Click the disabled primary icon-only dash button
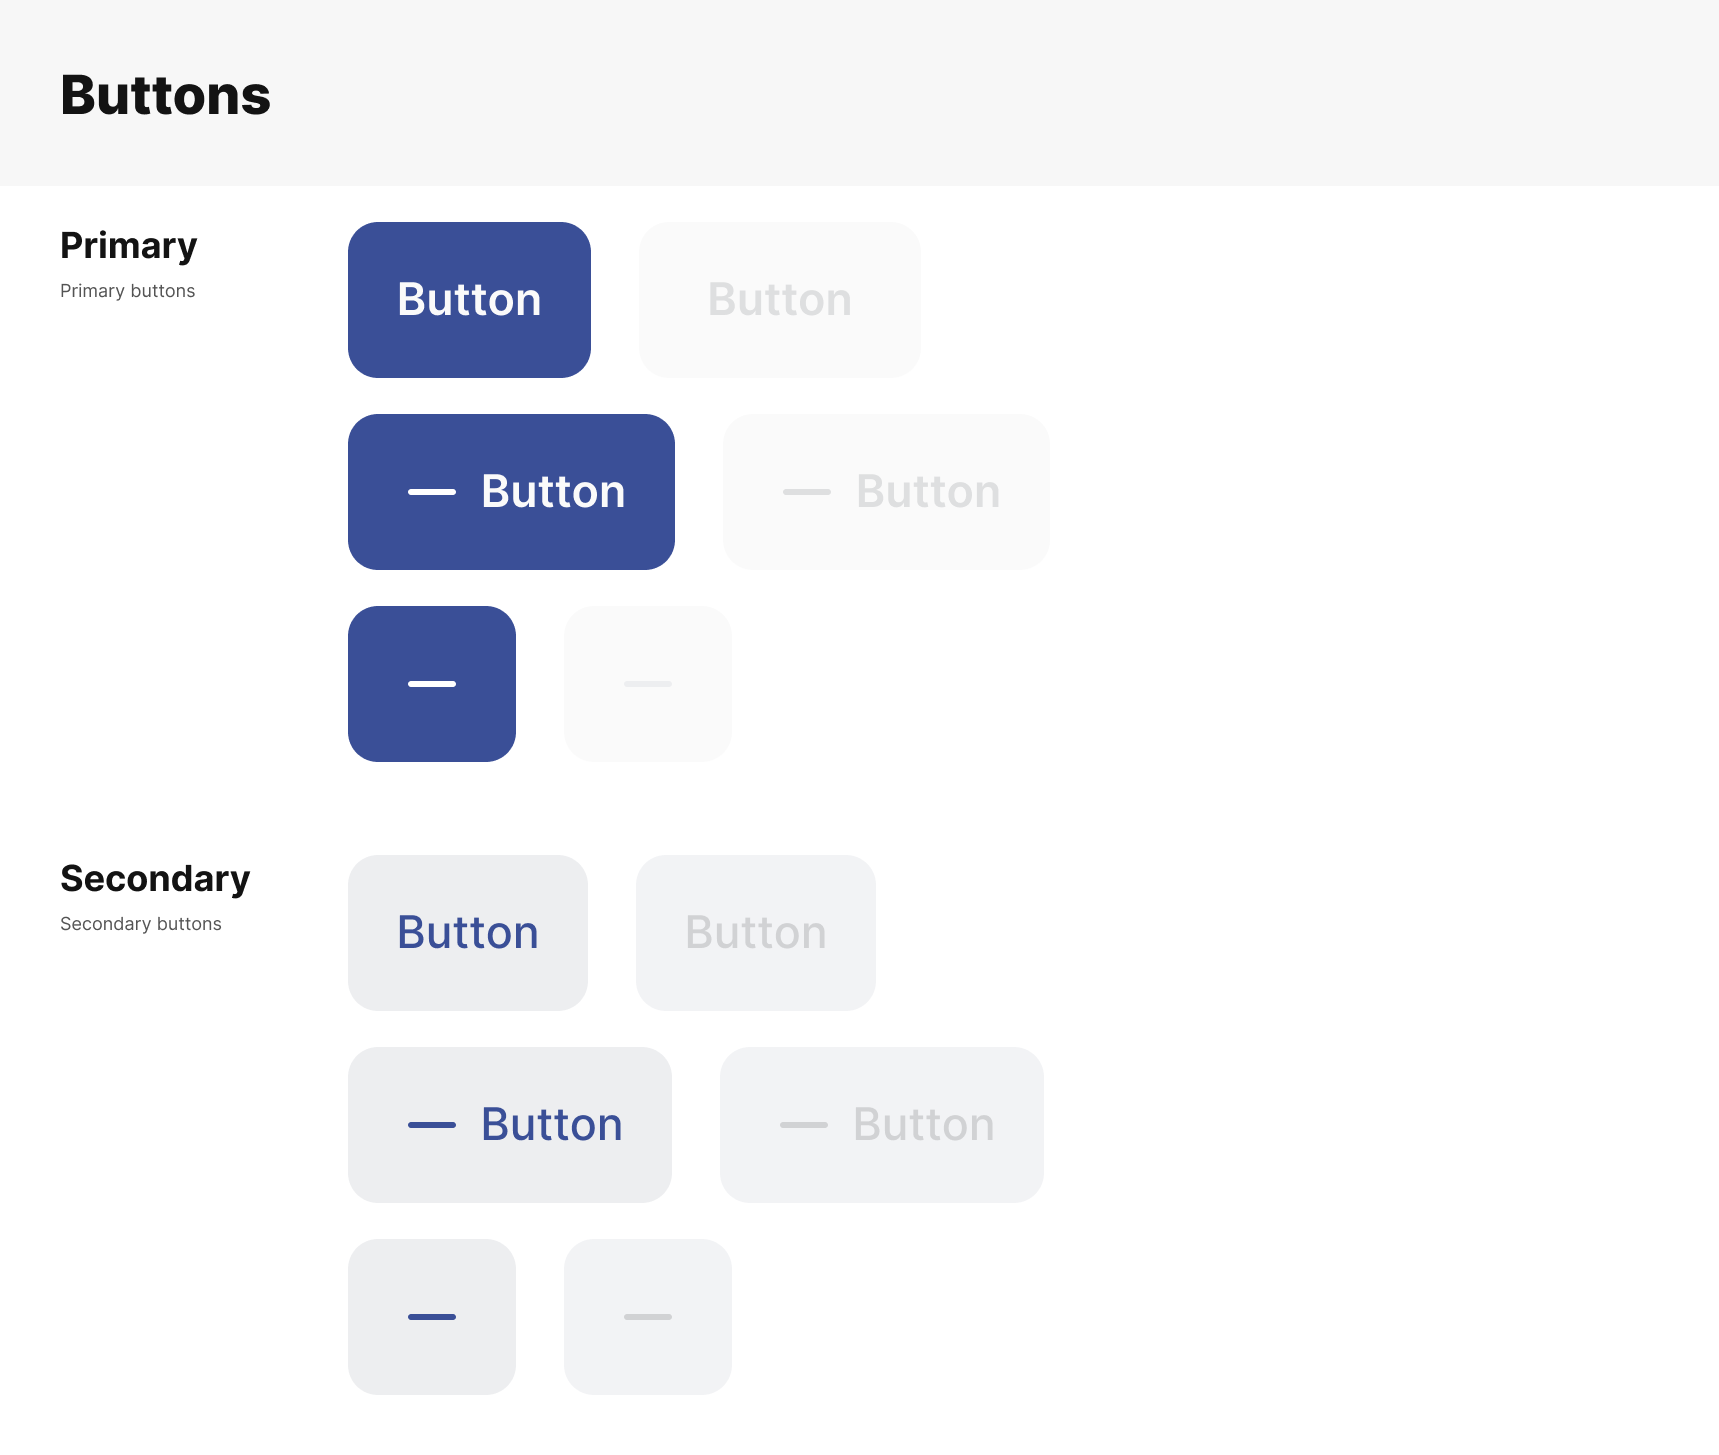This screenshot has height=1455, width=1719. (648, 684)
